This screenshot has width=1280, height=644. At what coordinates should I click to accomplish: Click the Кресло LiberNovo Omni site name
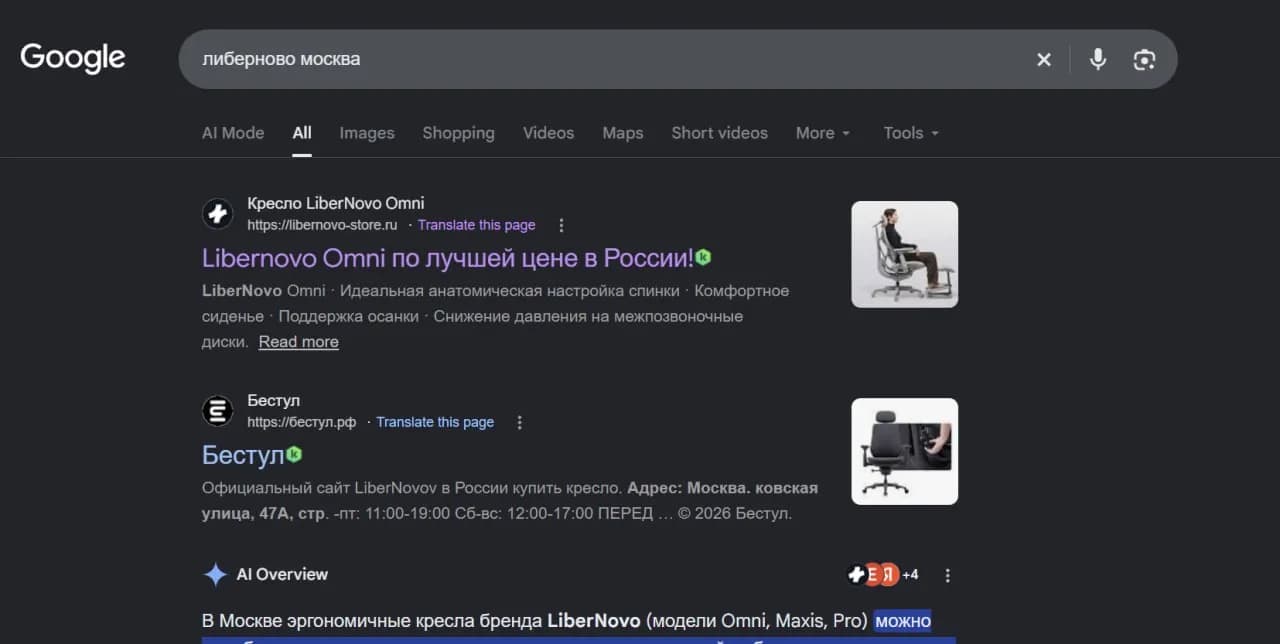pos(336,203)
